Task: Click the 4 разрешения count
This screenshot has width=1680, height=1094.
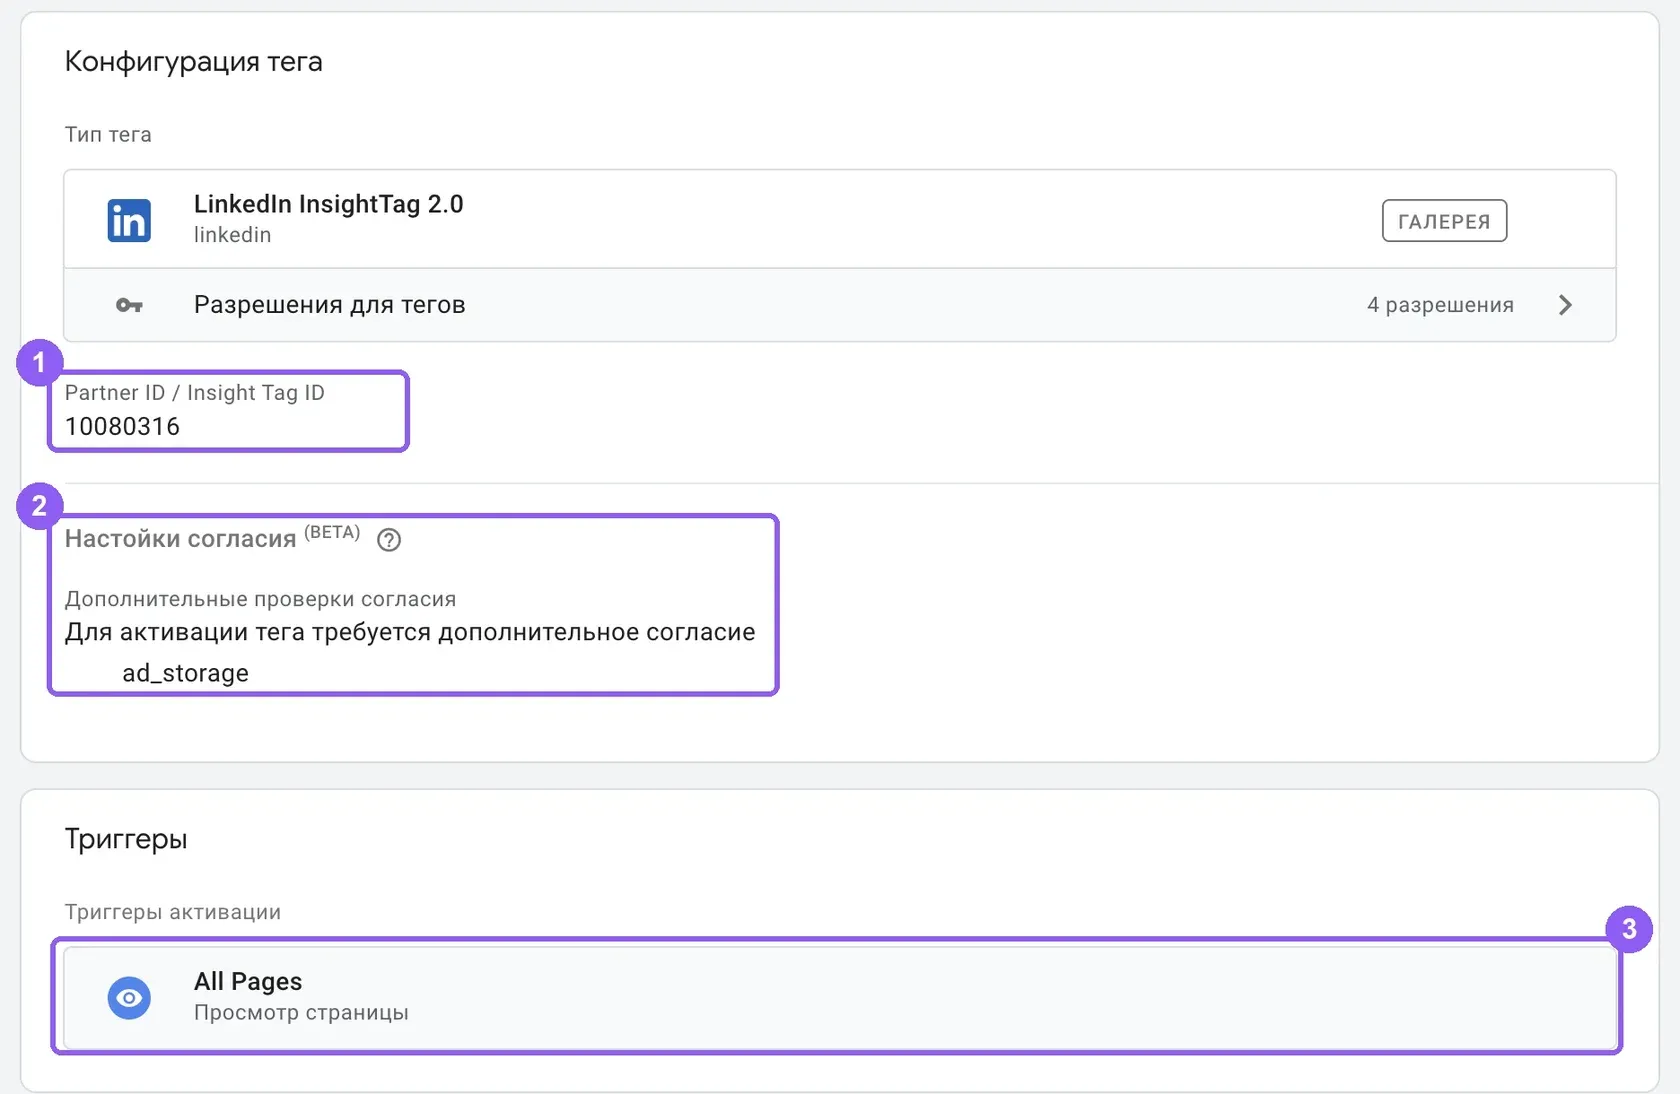Action: click(x=1440, y=305)
